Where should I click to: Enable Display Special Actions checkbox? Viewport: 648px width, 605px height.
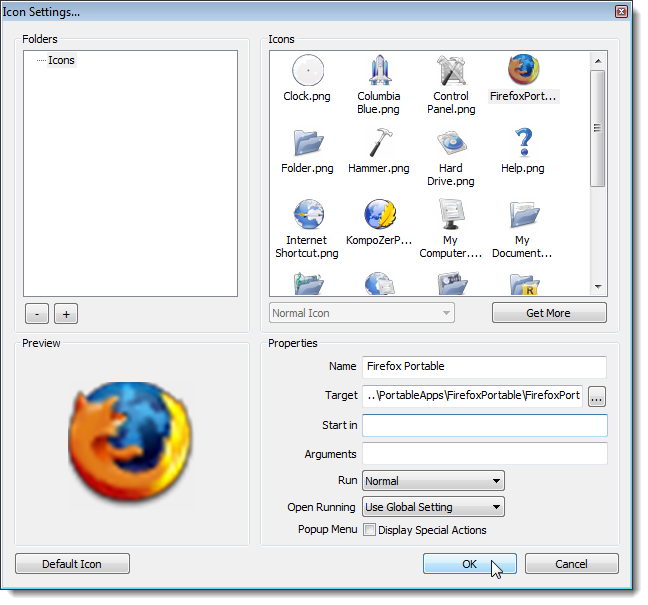click(x=369, y=529)
